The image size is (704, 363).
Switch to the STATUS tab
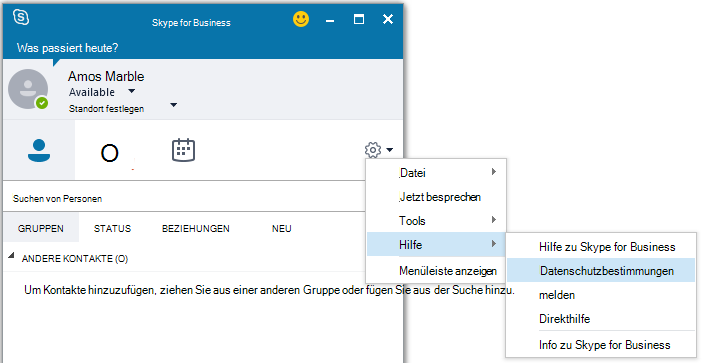pyautogui.click(x=112, y=229)
